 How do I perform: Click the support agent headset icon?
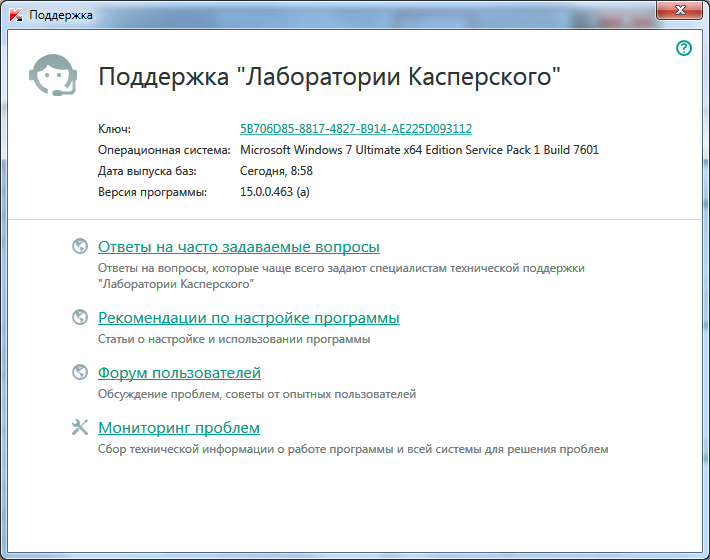coord(53,75)
